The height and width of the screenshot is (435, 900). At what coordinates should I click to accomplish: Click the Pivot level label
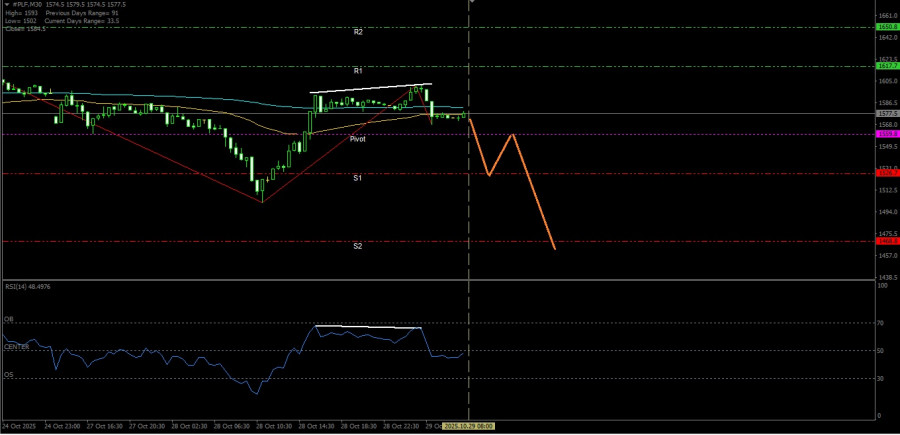[x=357, y=139]
